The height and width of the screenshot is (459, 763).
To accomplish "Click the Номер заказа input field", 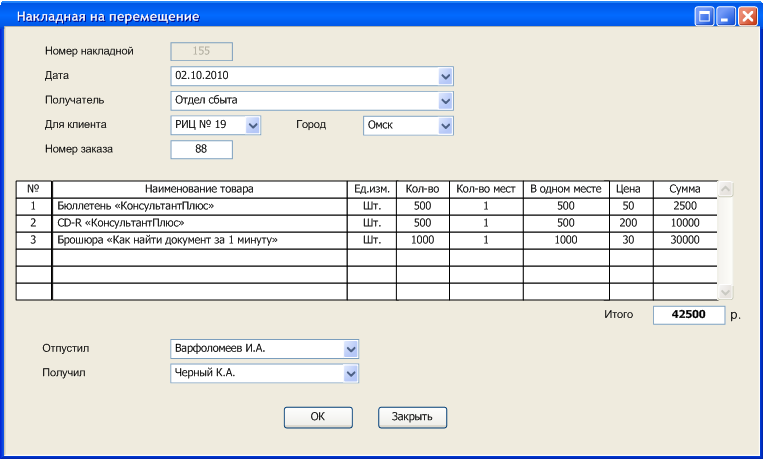I will (x=202, y=150).
